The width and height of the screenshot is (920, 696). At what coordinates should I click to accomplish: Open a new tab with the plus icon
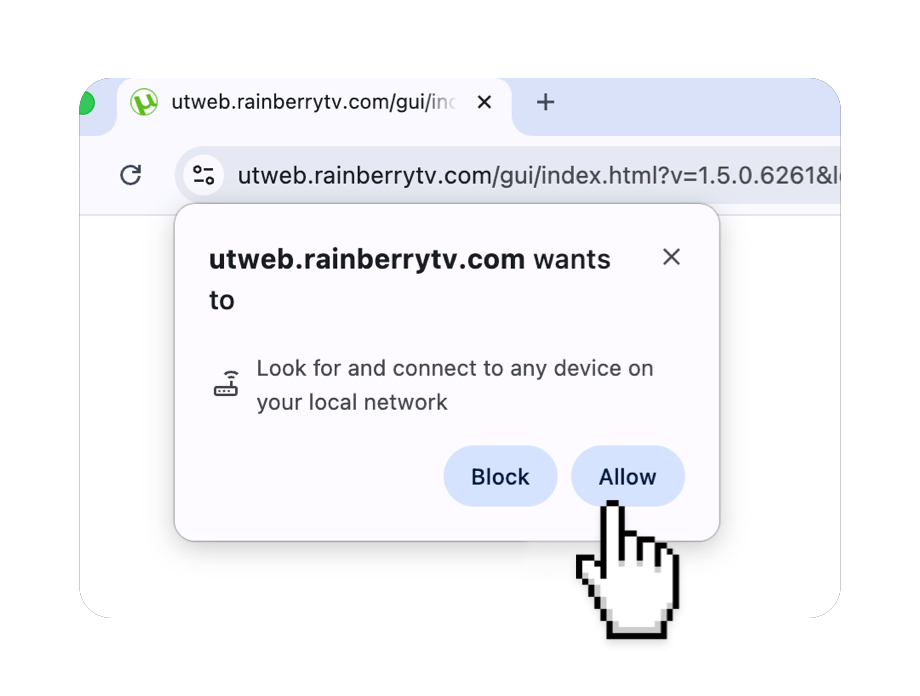[x=545, y=102]
